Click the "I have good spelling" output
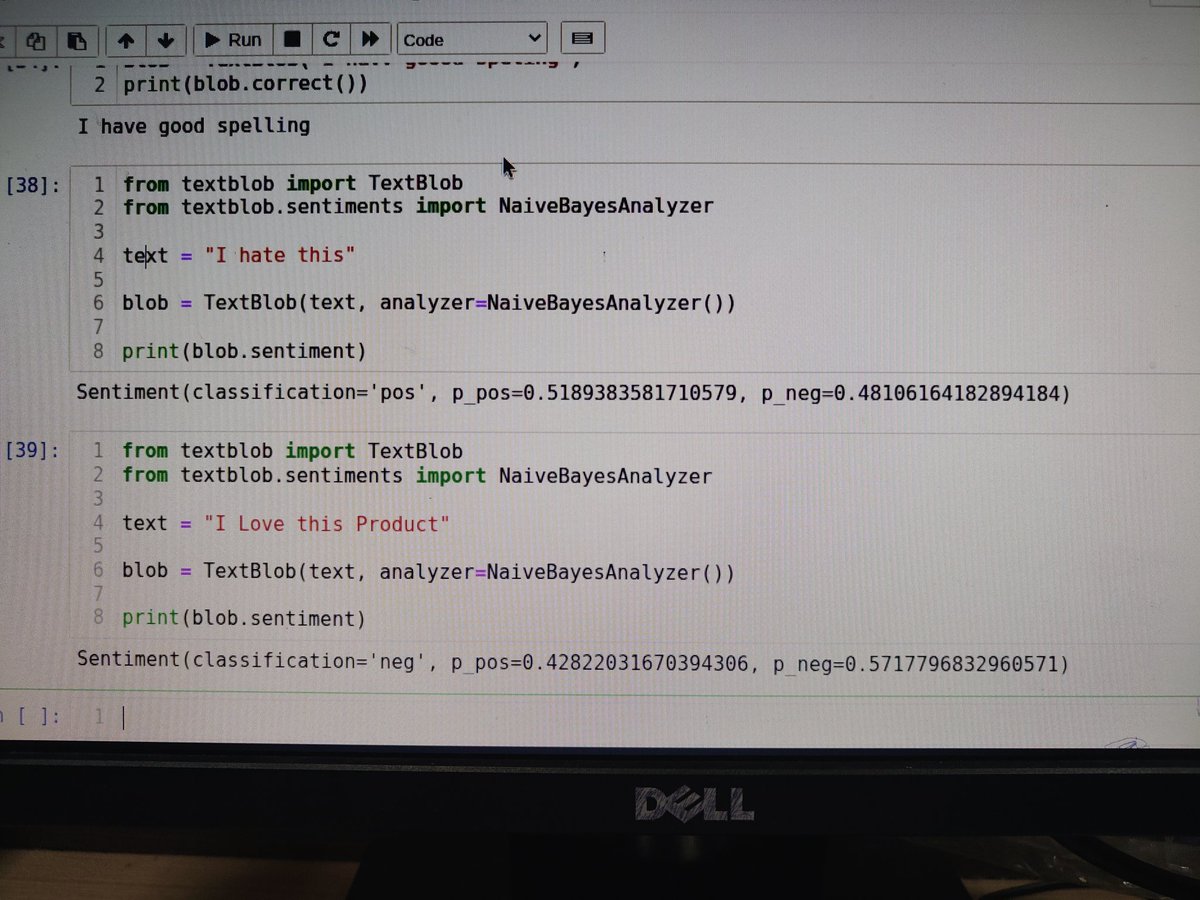Image resolution: width=1200 pixels, height=900 pixels. [193, 126]
